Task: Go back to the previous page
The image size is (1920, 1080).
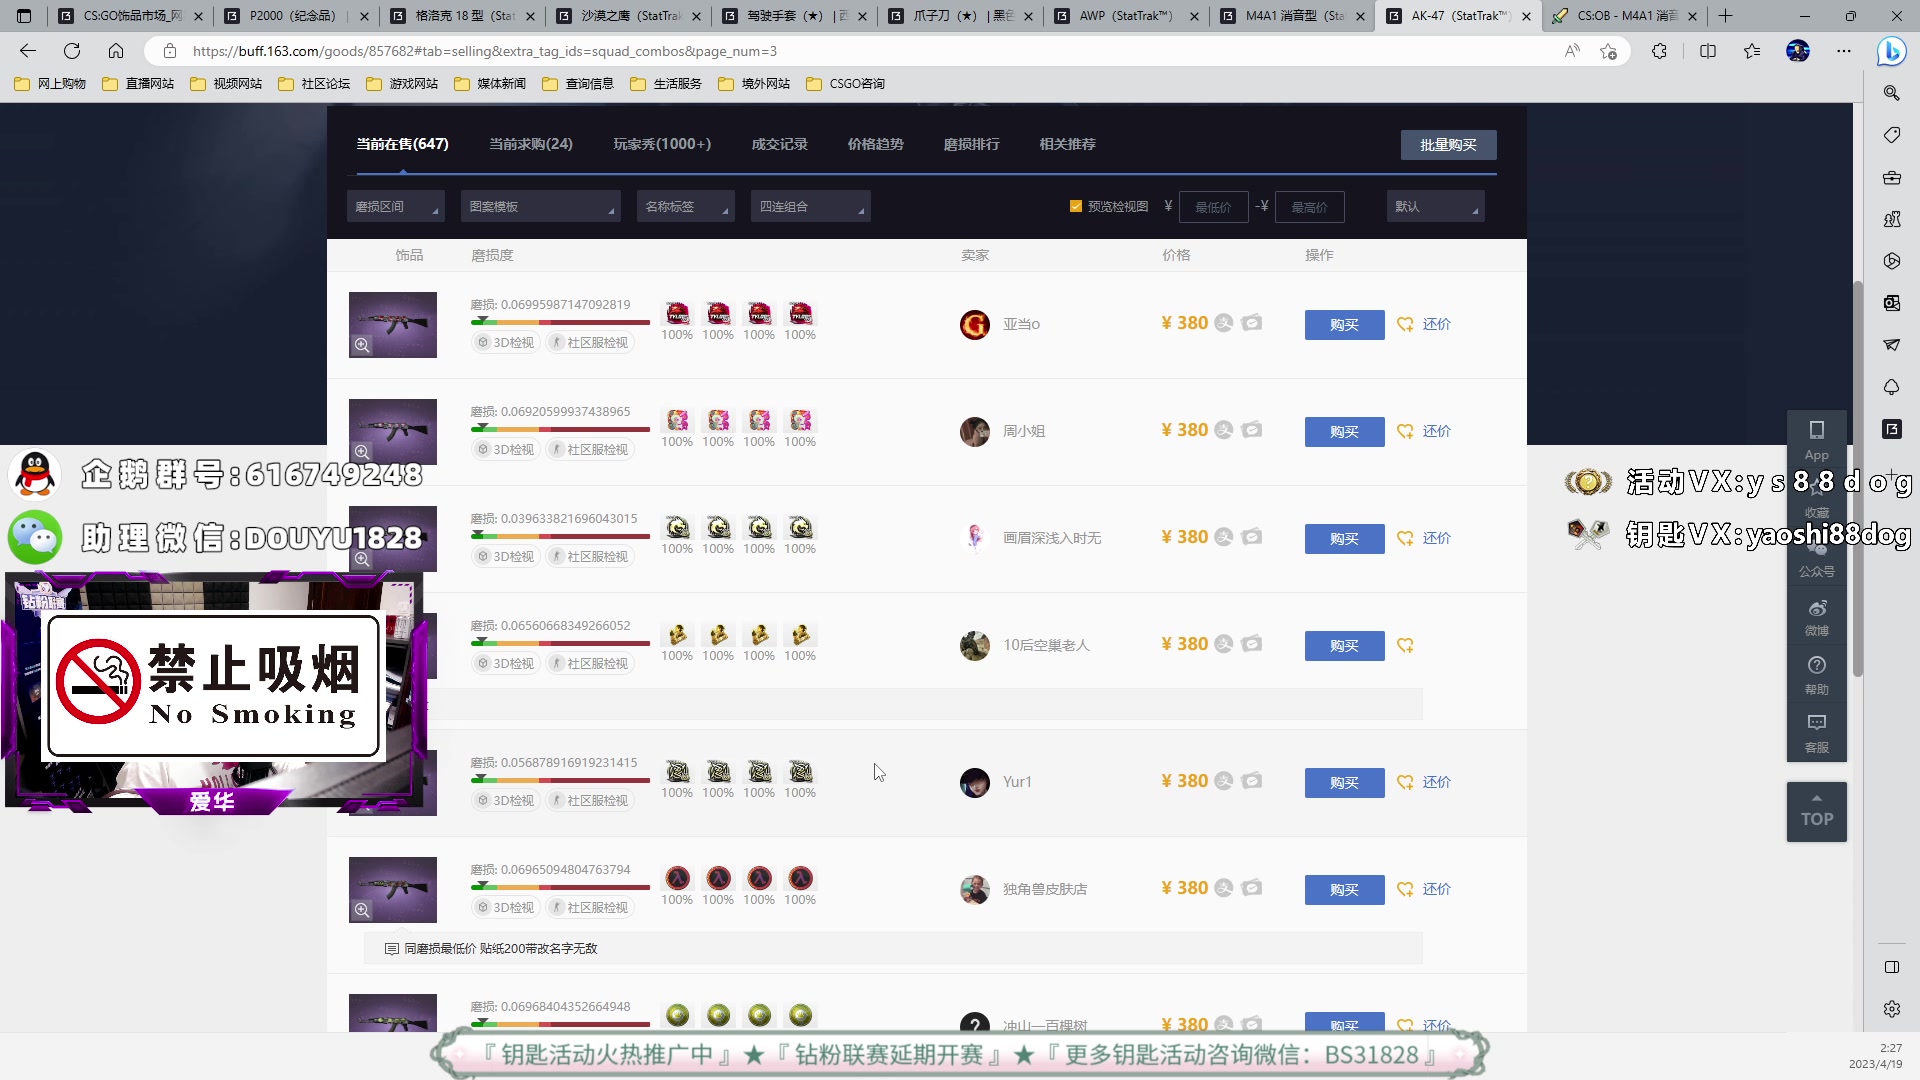Action: (x=28, y=51)
